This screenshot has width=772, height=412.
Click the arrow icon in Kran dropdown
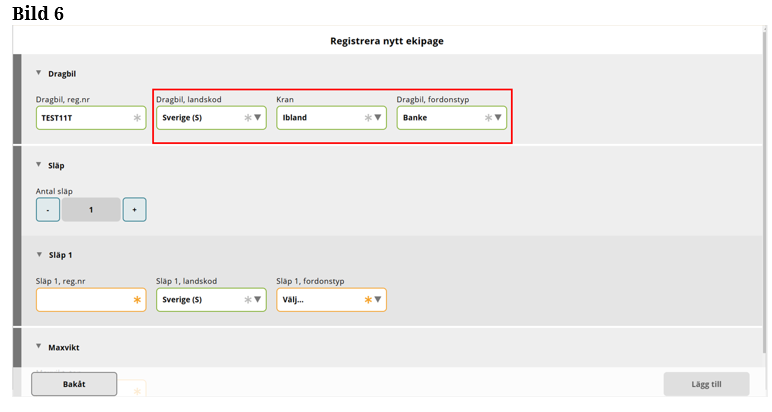378,117
